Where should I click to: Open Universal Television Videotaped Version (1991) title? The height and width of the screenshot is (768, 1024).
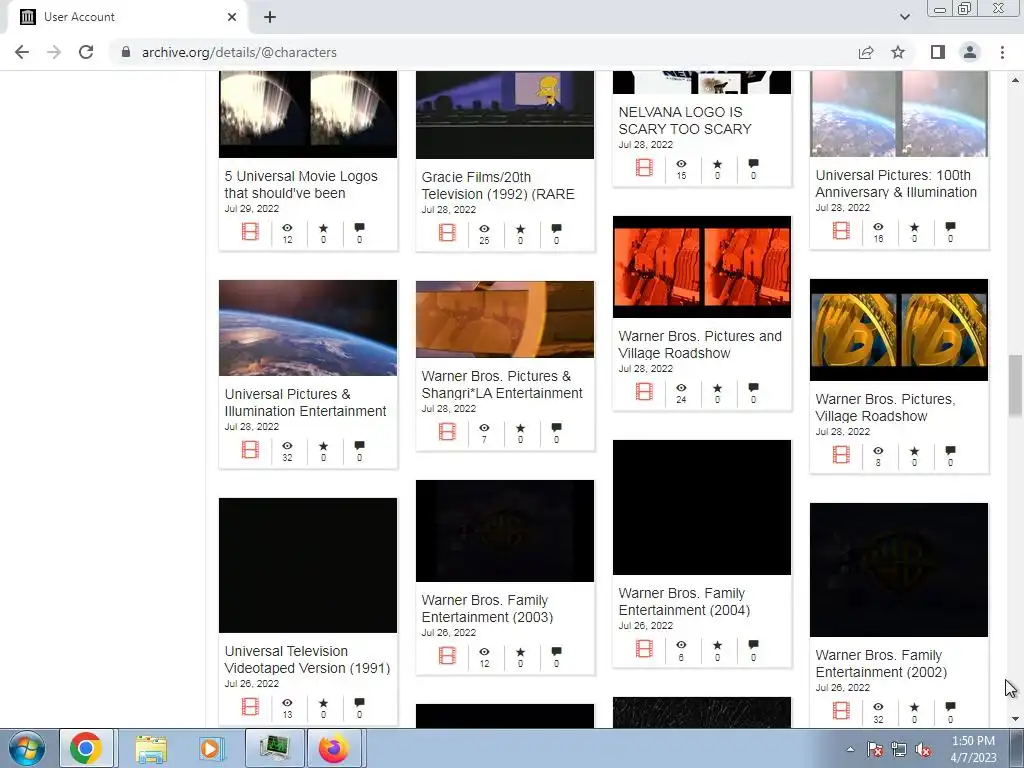(x=307, y=660)
